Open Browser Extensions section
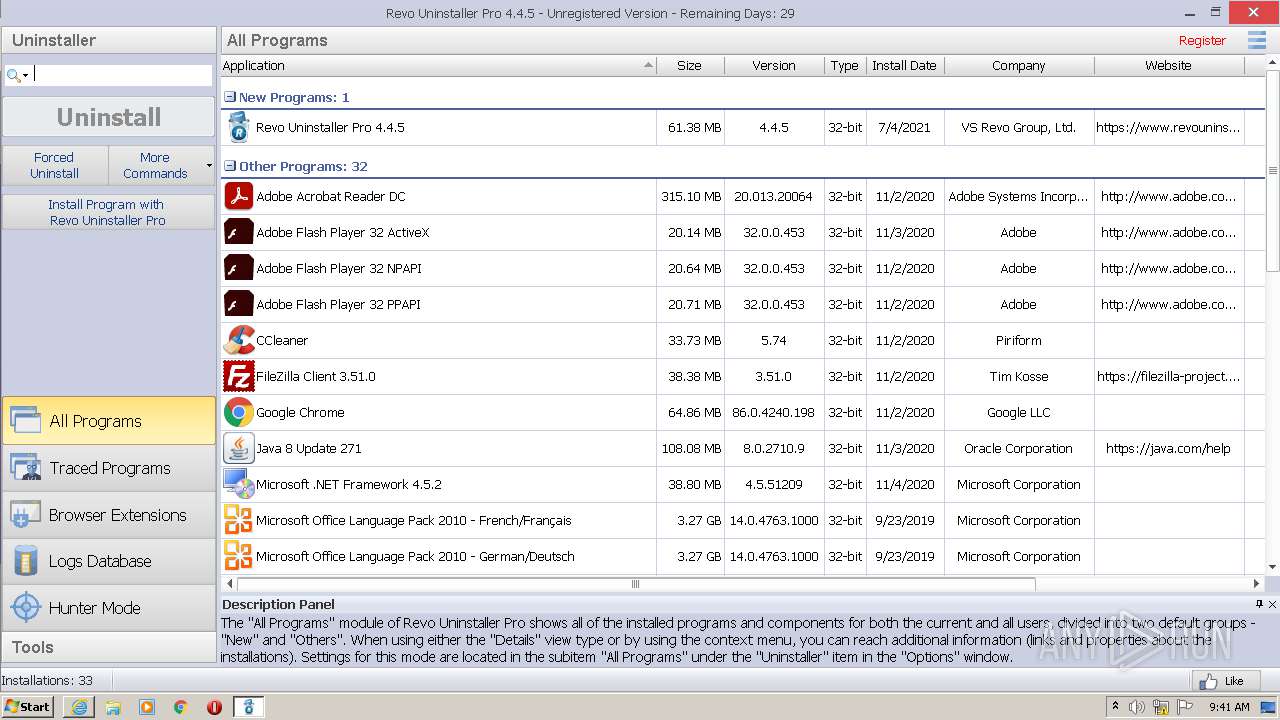This screenshot has width=1280, height=720. pyautogui.click(x=108, y=515)
